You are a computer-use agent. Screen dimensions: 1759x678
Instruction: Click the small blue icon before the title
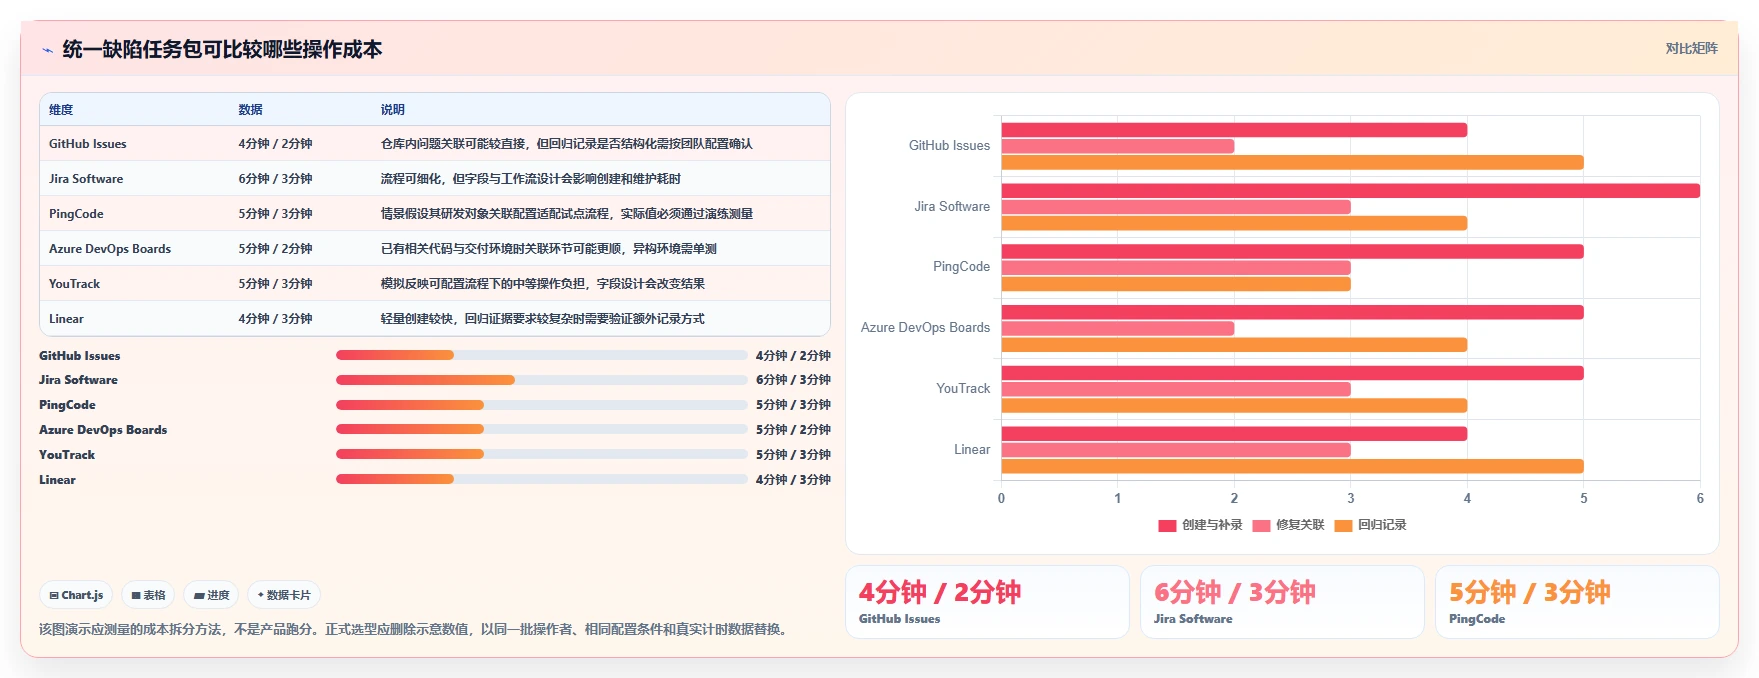(47, 50)
